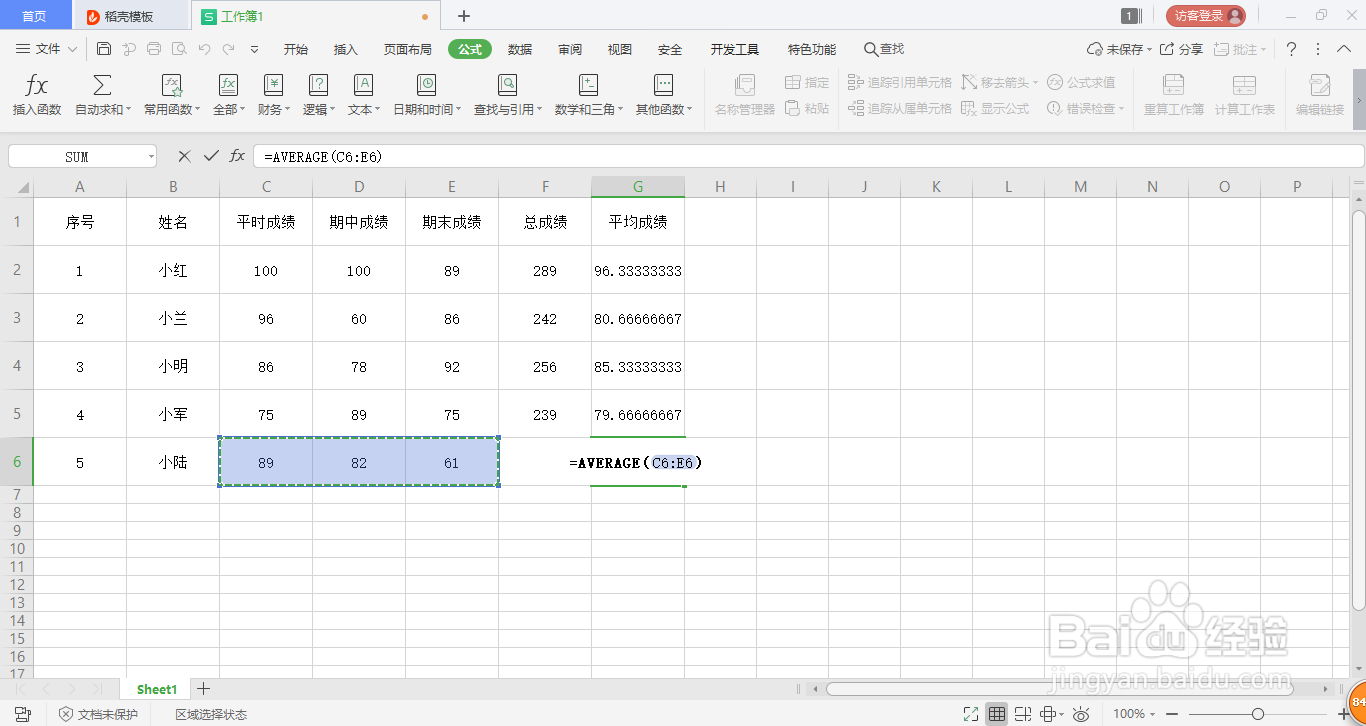The image size is (1366, 726).
Task: Click the 分享 share button
Action: (1185, 48)
